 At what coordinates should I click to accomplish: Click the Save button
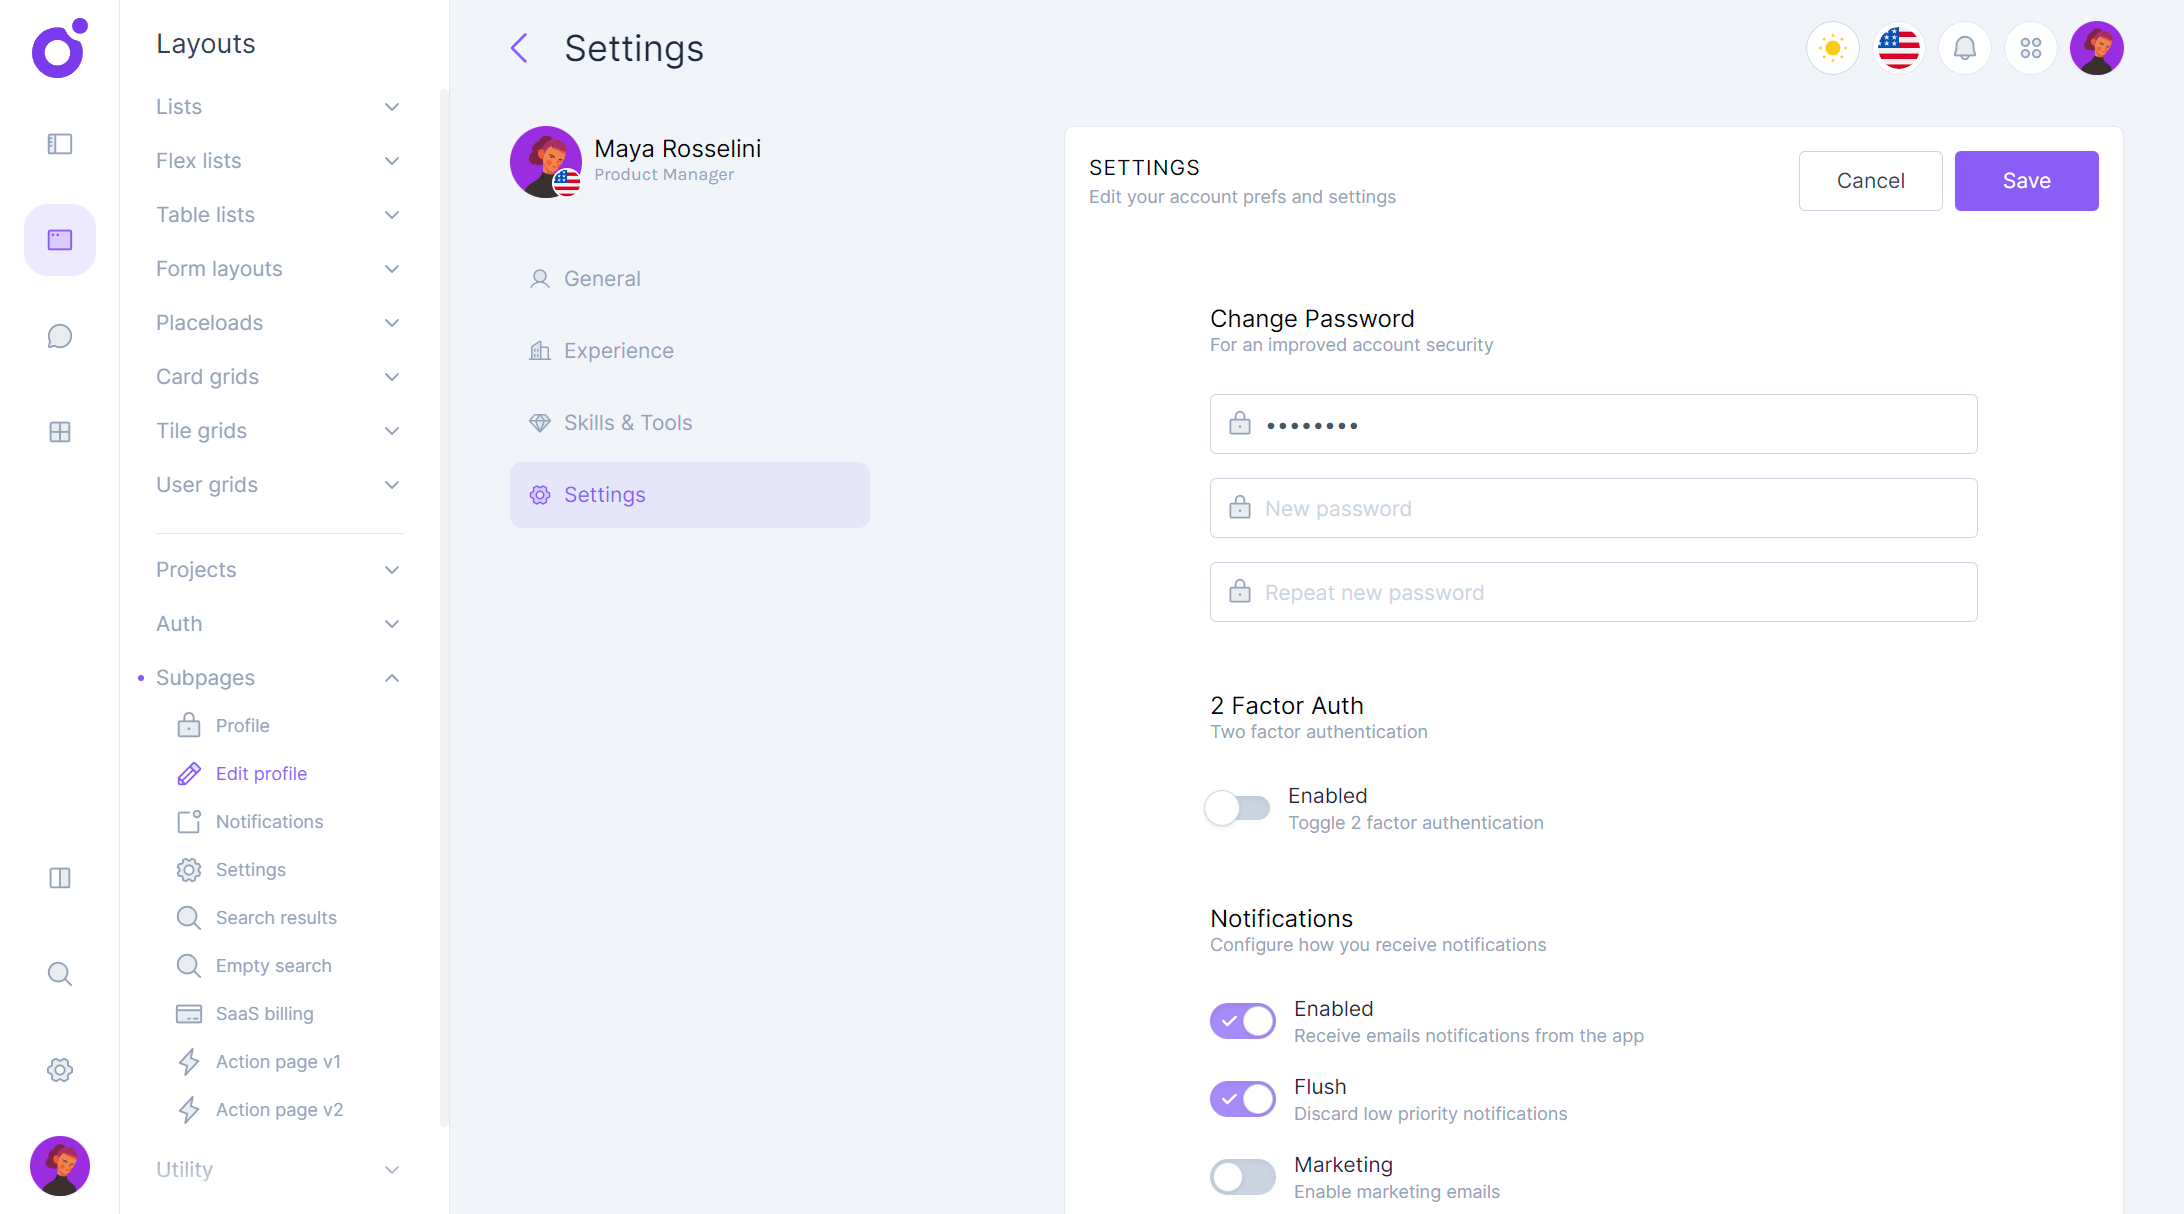[2026, 181]
